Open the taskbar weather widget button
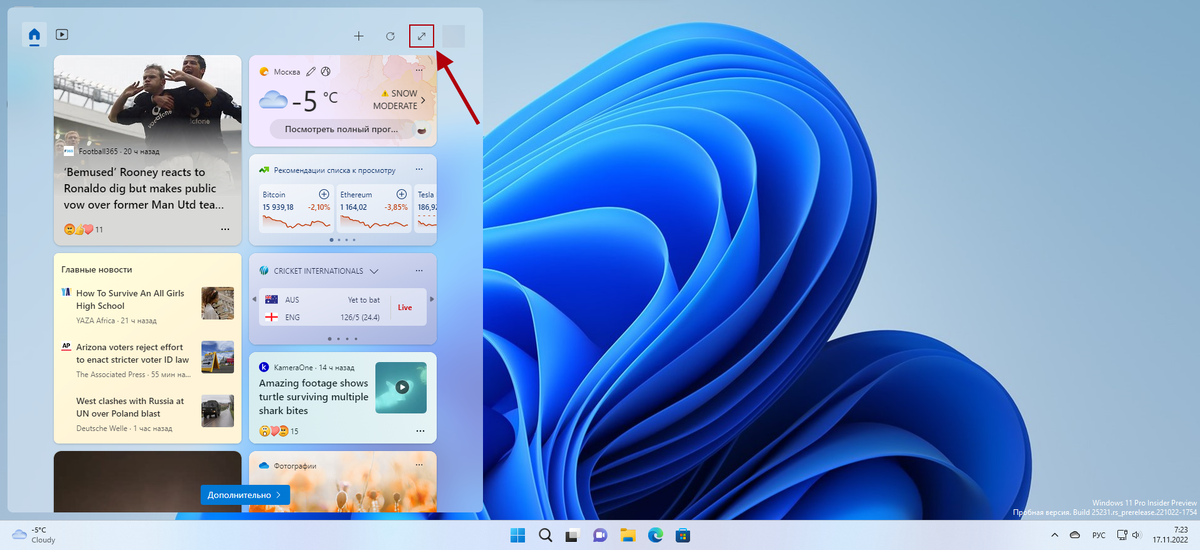The height and width of the screenshot is (550, 1200). (x=35, y=534)
